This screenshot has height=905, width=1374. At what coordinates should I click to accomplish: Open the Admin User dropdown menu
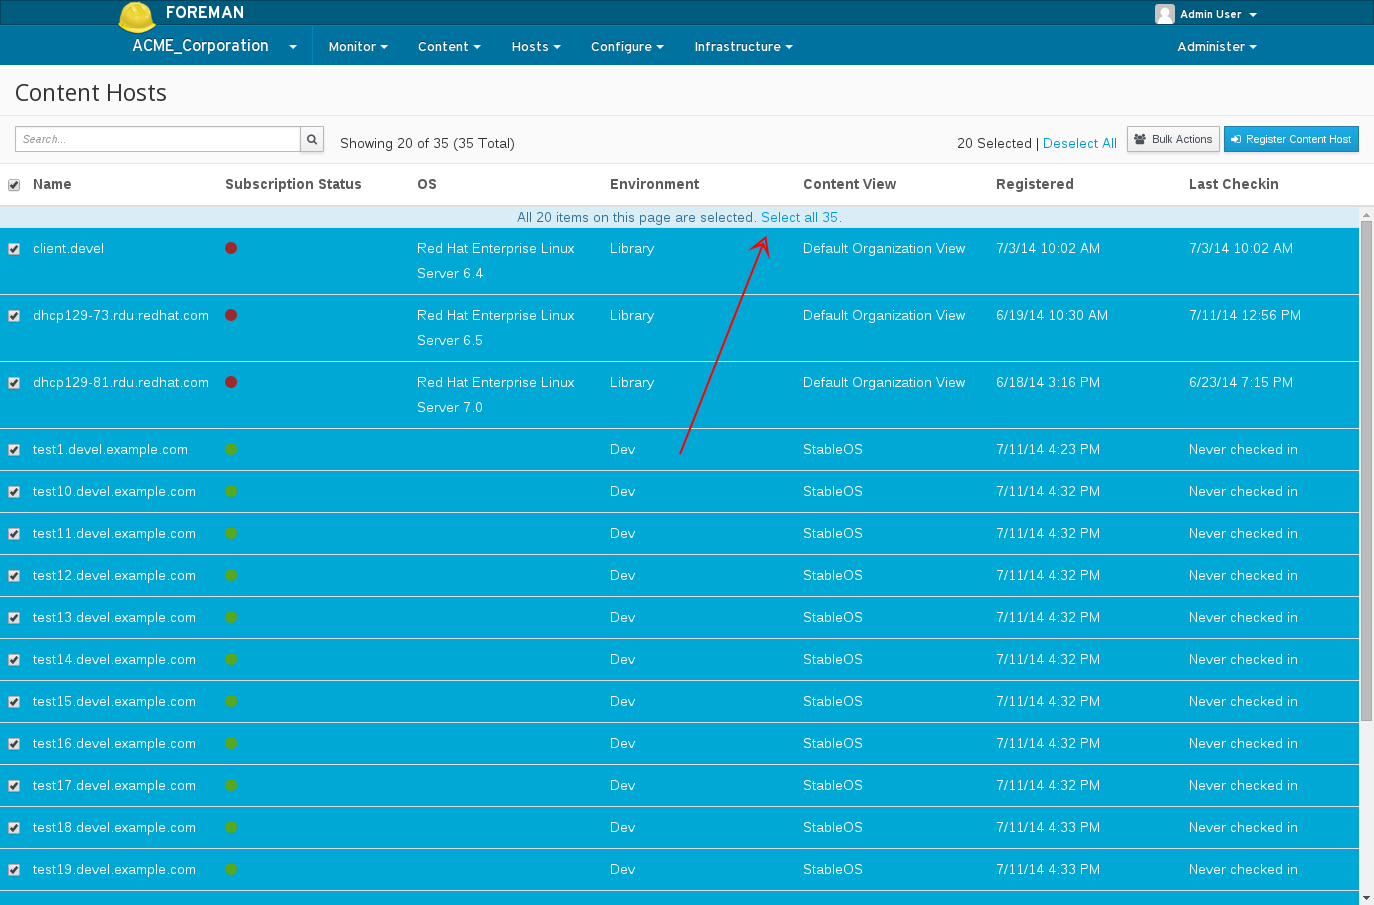pyautogui.click(x=1218, y=14)
